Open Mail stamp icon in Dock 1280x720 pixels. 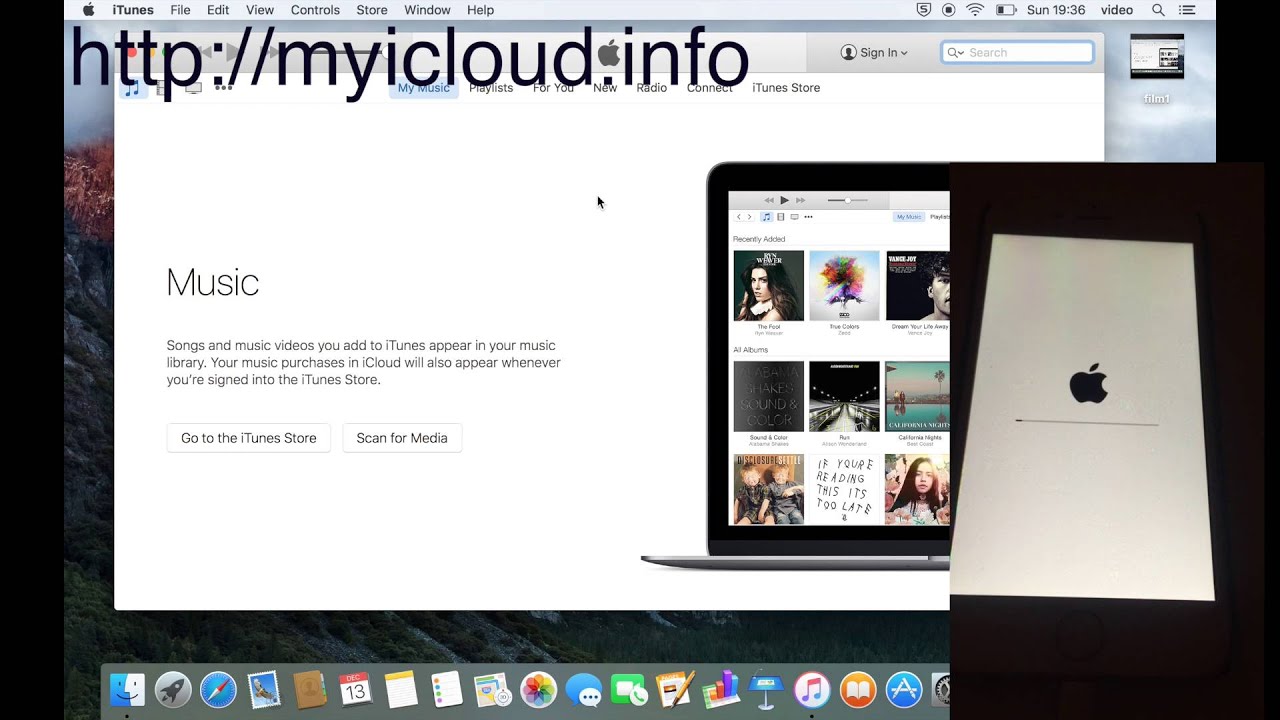tap(264, 690)
